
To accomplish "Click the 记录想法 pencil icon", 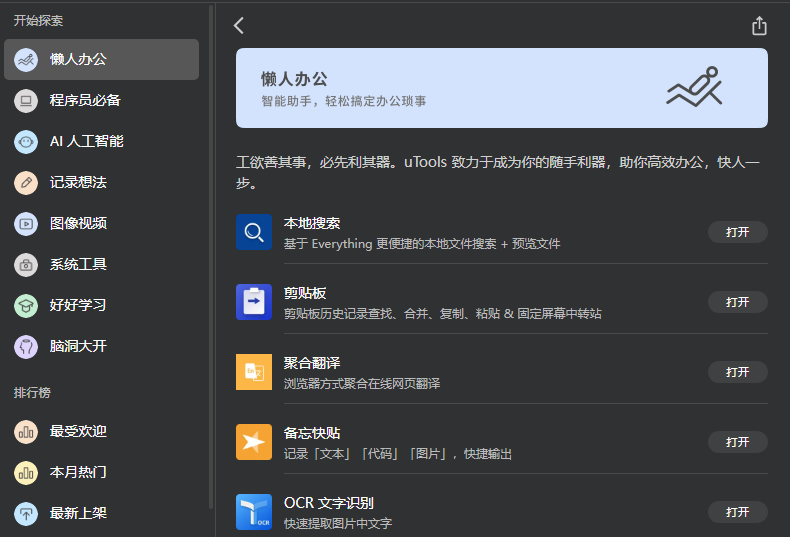I will pyautogui.click(x=26, y=183).
